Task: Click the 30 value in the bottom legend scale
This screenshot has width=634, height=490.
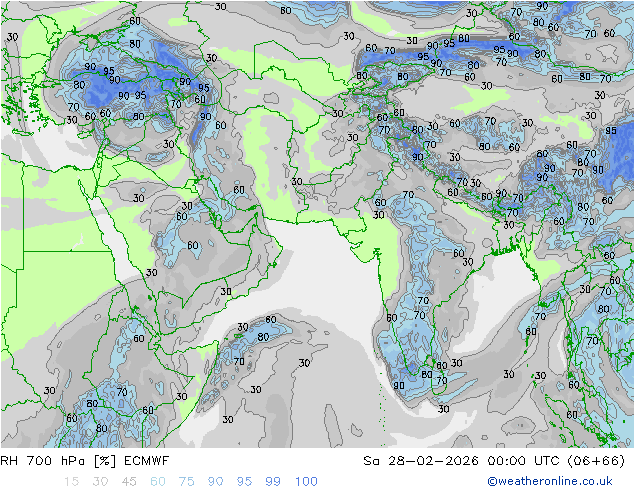Action: (x=100, y=481)
